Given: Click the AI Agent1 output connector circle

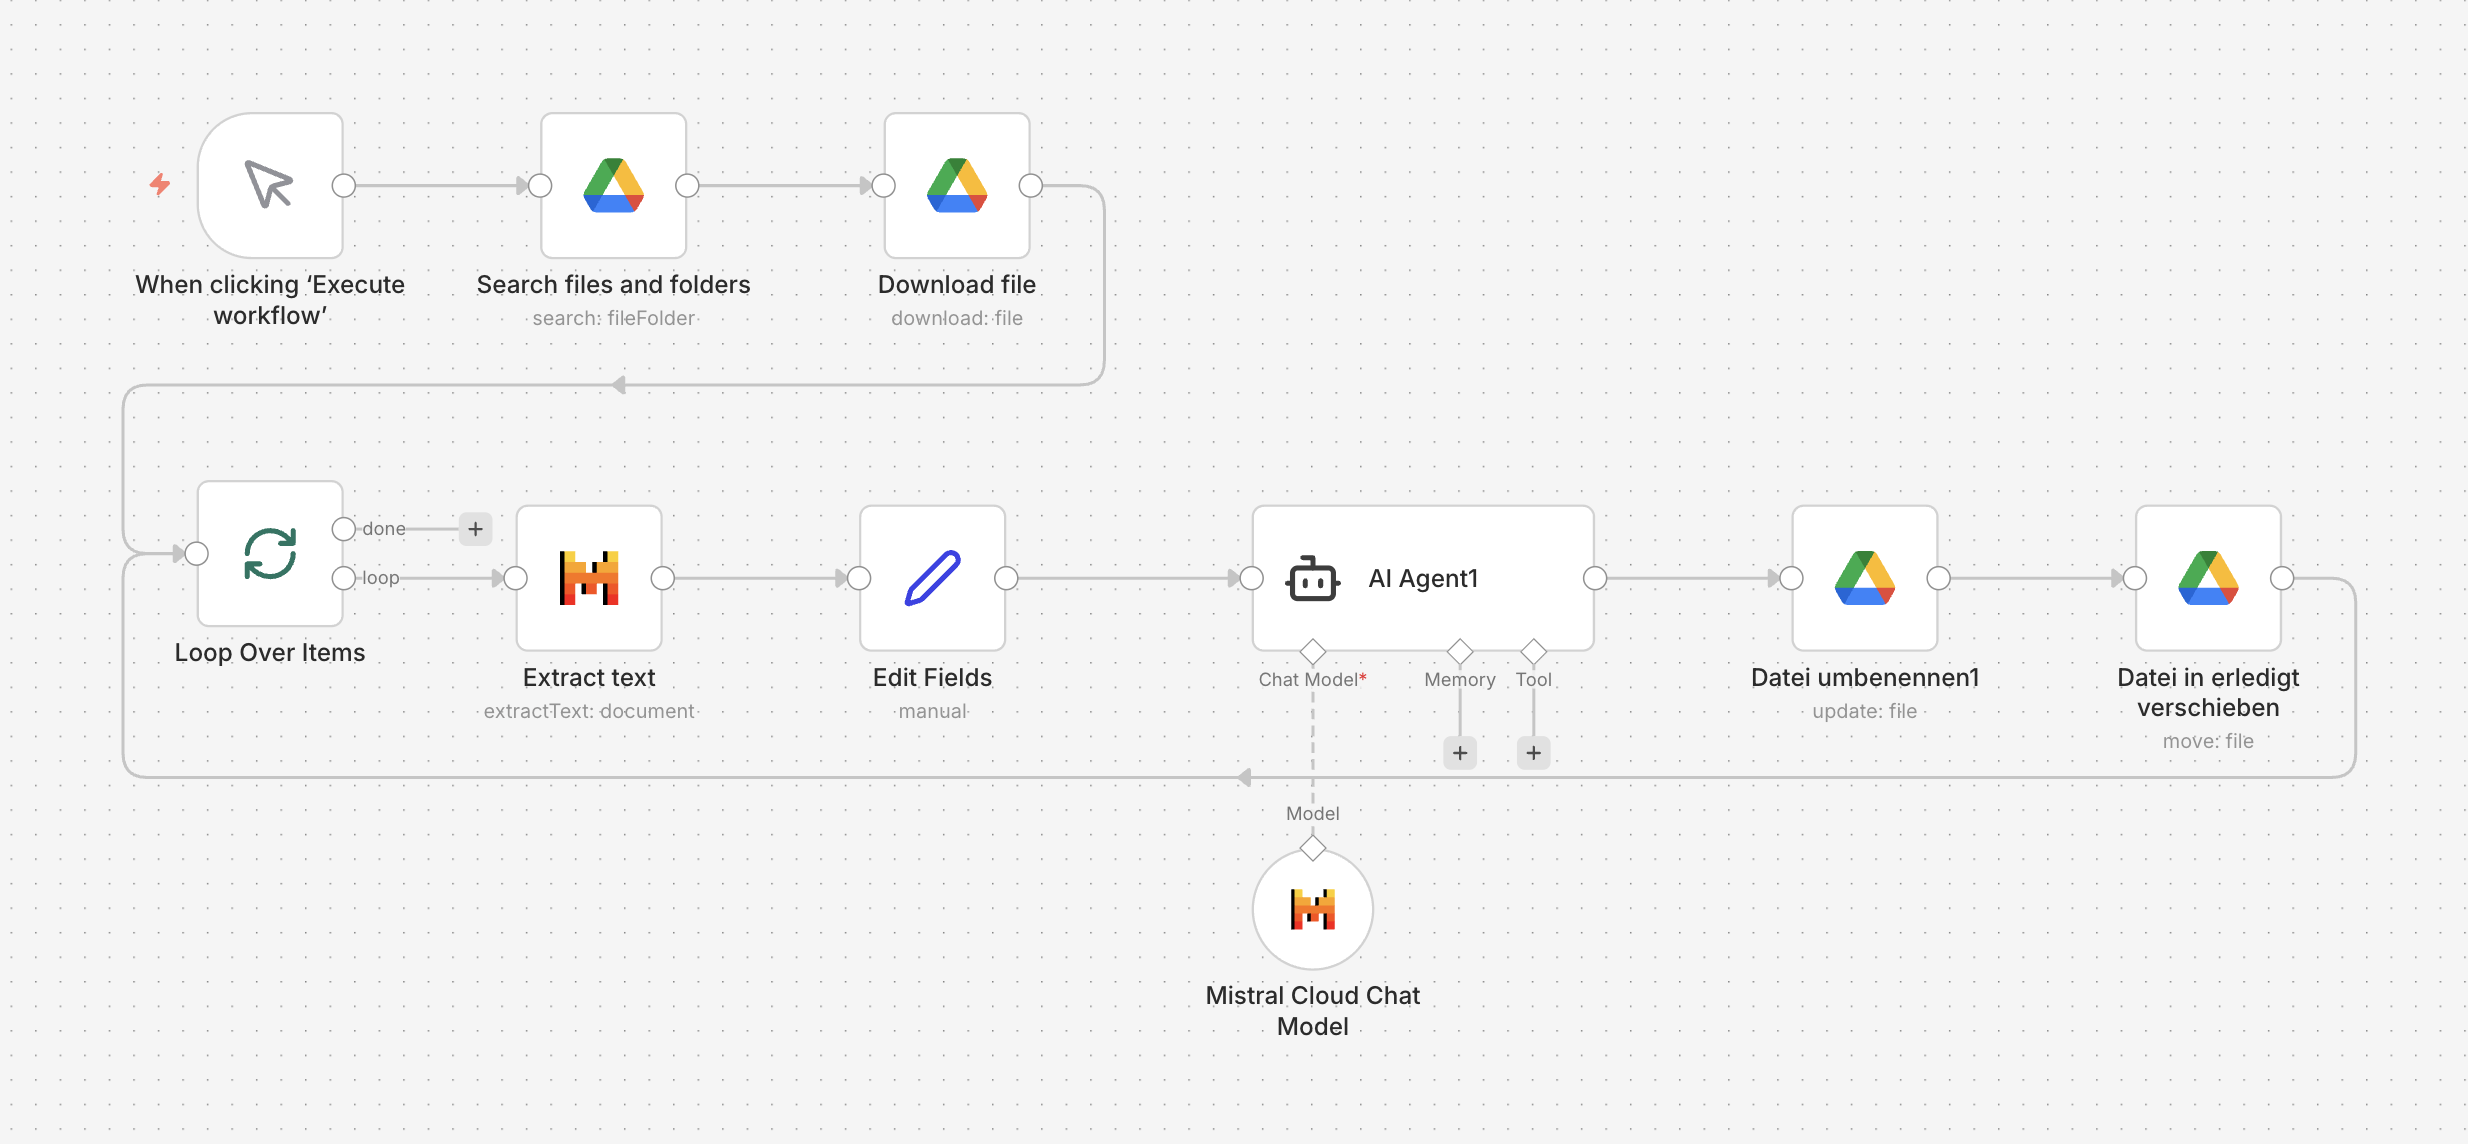Looking at the screenshot, I should point(1594,578).
